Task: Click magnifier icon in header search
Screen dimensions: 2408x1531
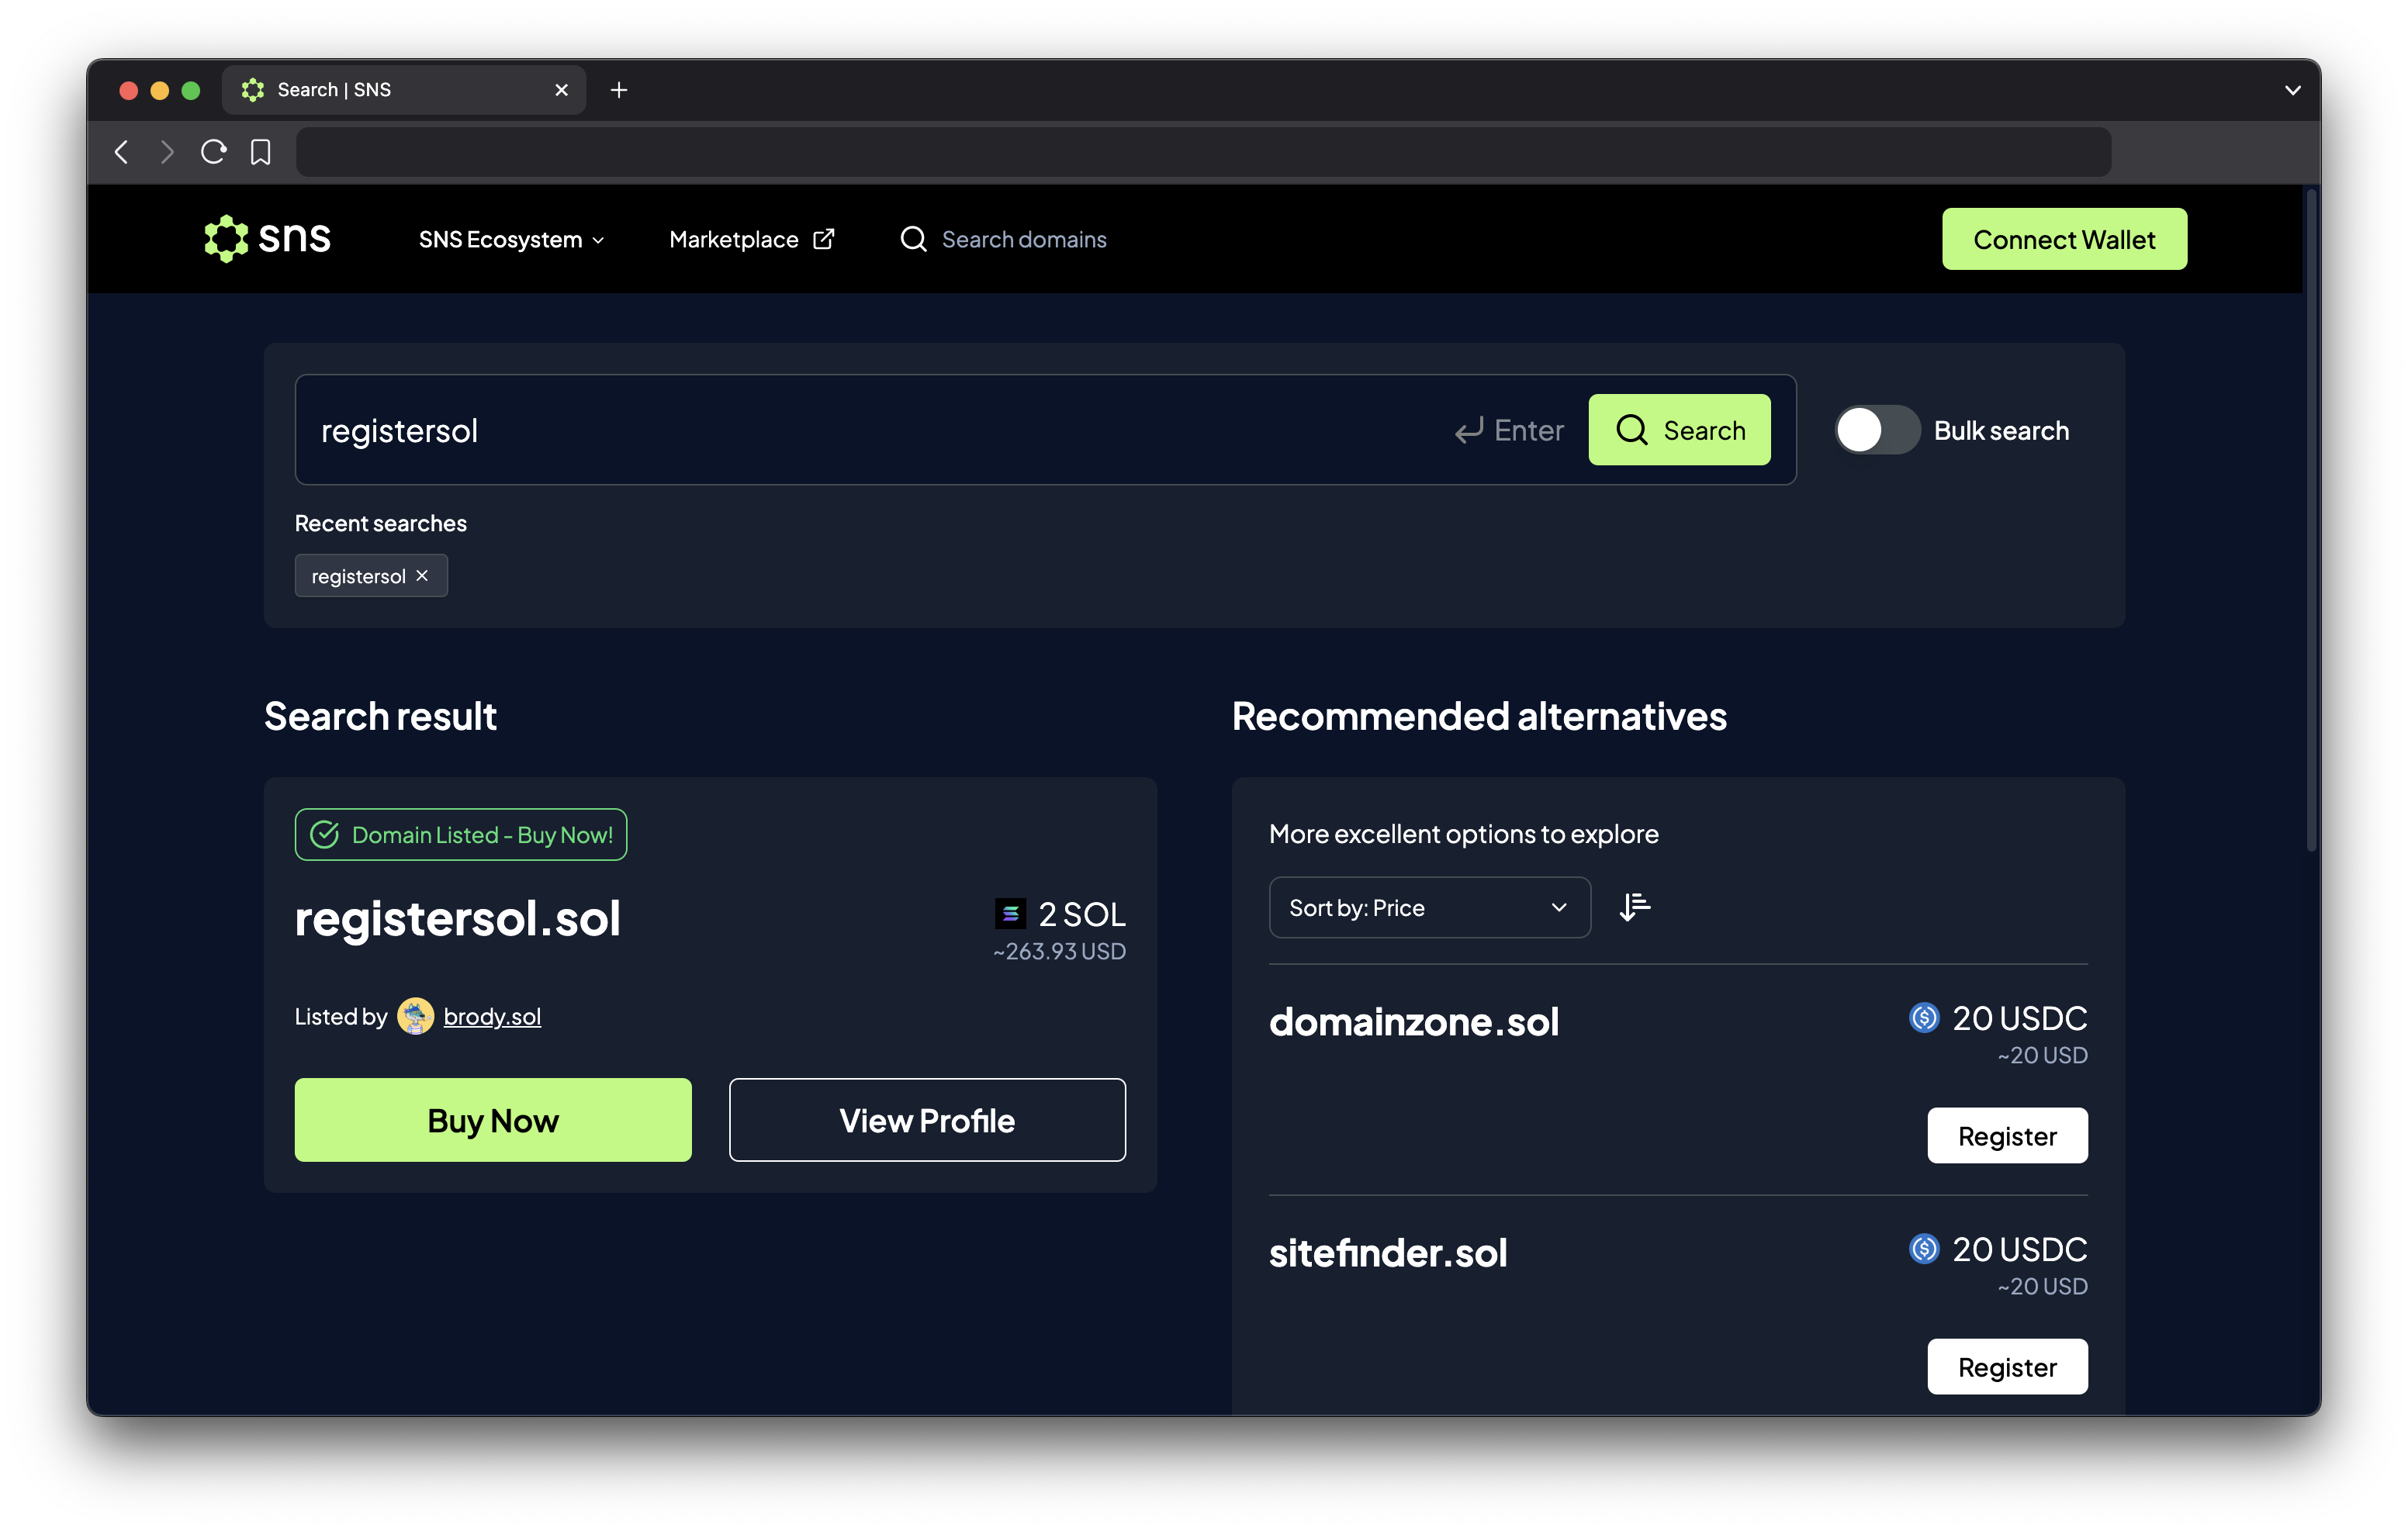Action: tap(913, 239)
